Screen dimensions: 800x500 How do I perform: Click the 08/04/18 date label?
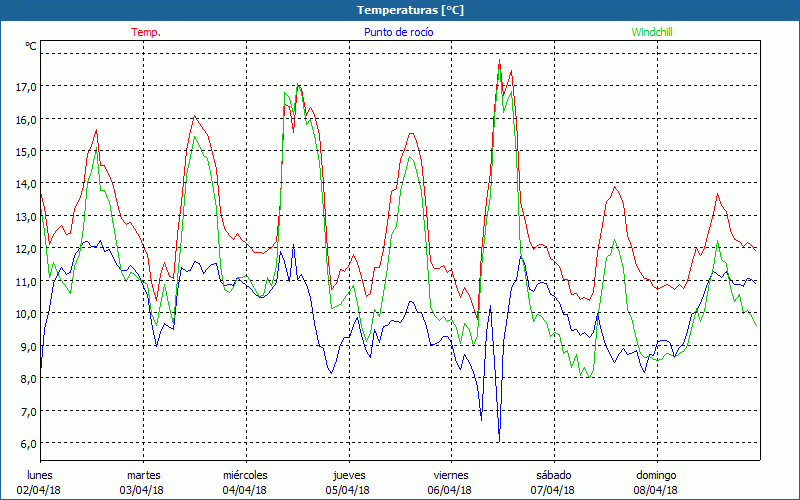[656, 490]
